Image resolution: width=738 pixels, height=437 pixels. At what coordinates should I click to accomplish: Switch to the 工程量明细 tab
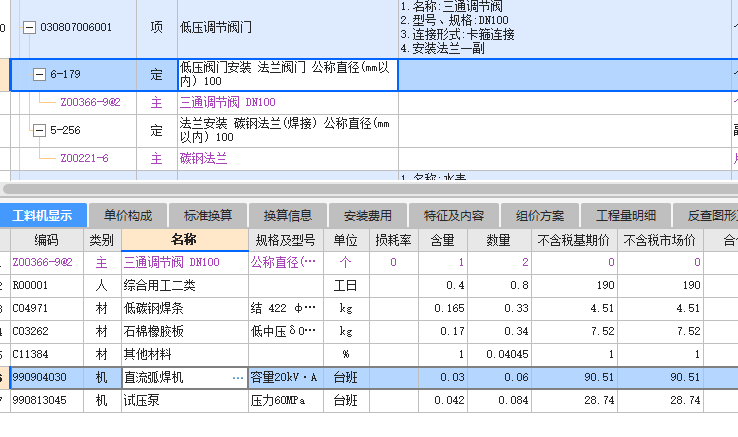point(626,216)
